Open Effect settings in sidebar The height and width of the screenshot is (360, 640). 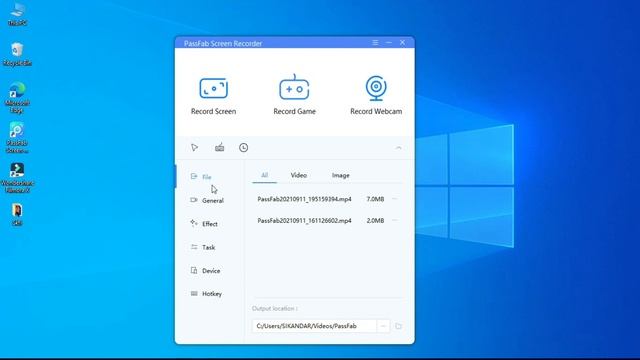pos(204,224)
